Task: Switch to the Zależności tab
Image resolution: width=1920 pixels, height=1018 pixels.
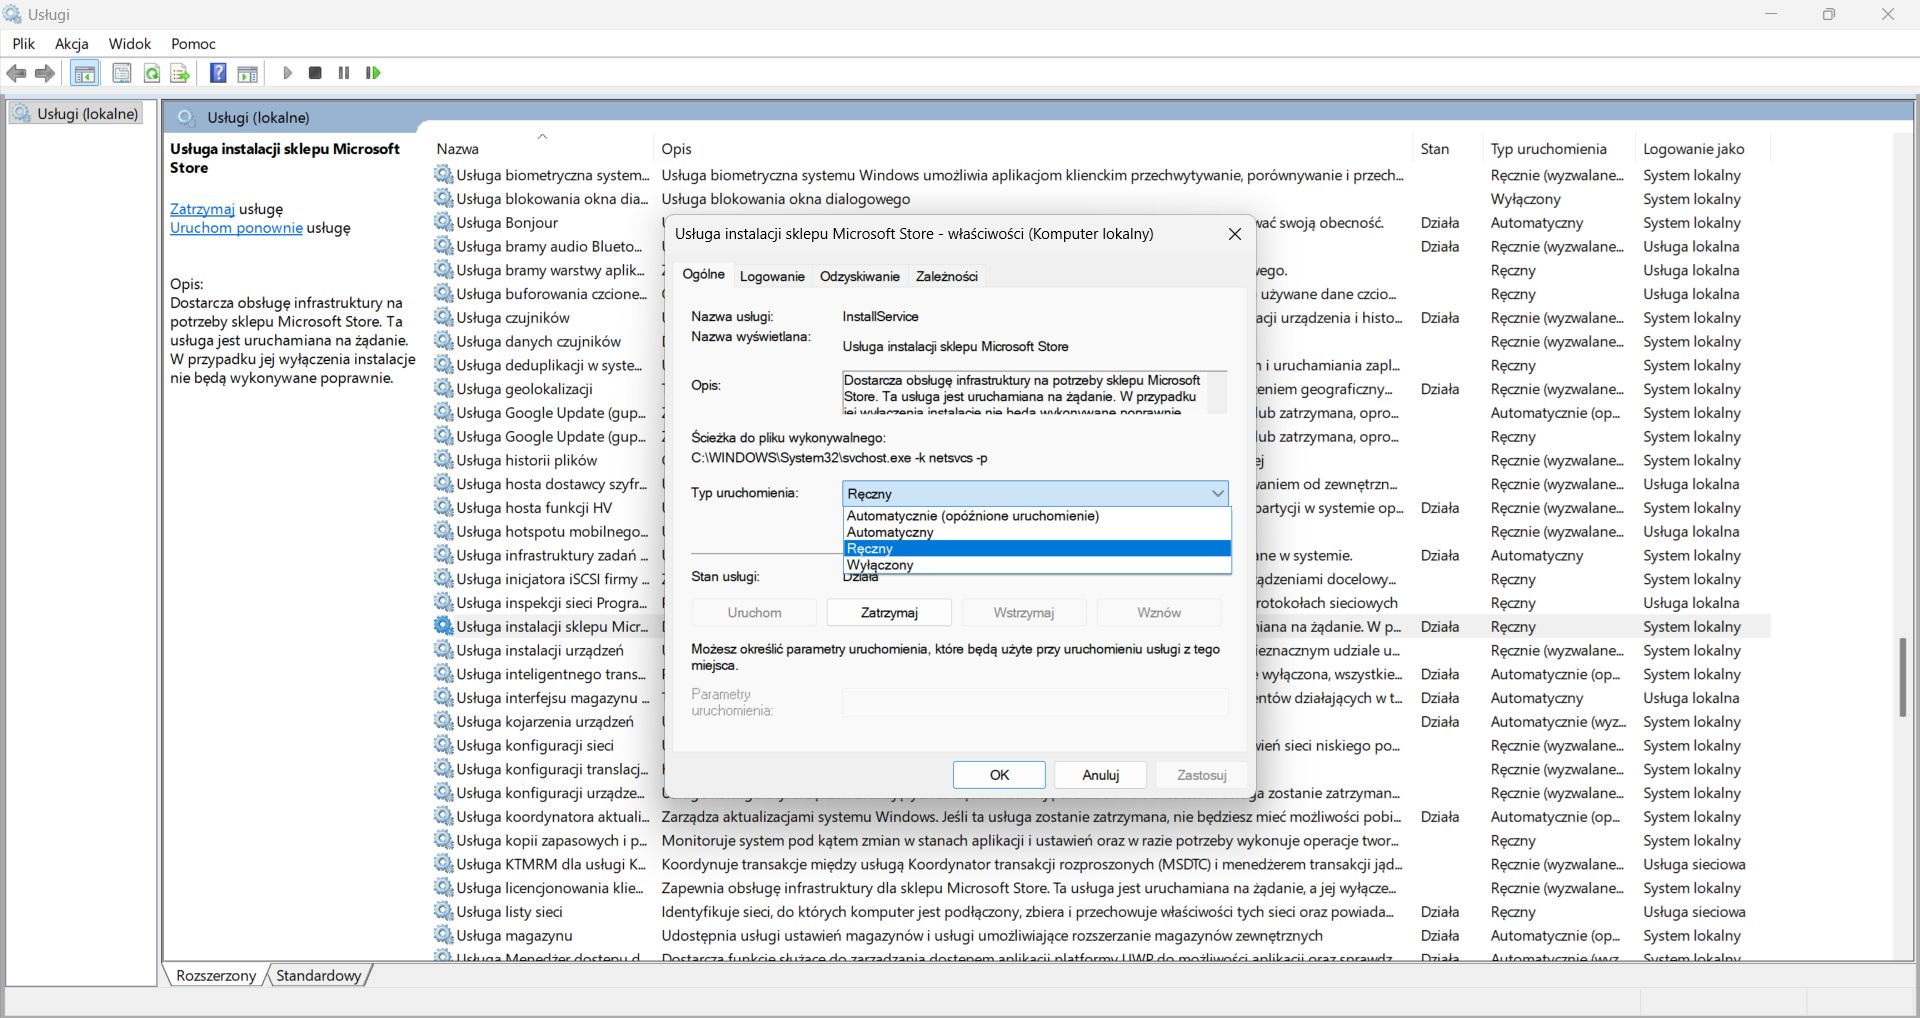Action: tap(947, 276)
